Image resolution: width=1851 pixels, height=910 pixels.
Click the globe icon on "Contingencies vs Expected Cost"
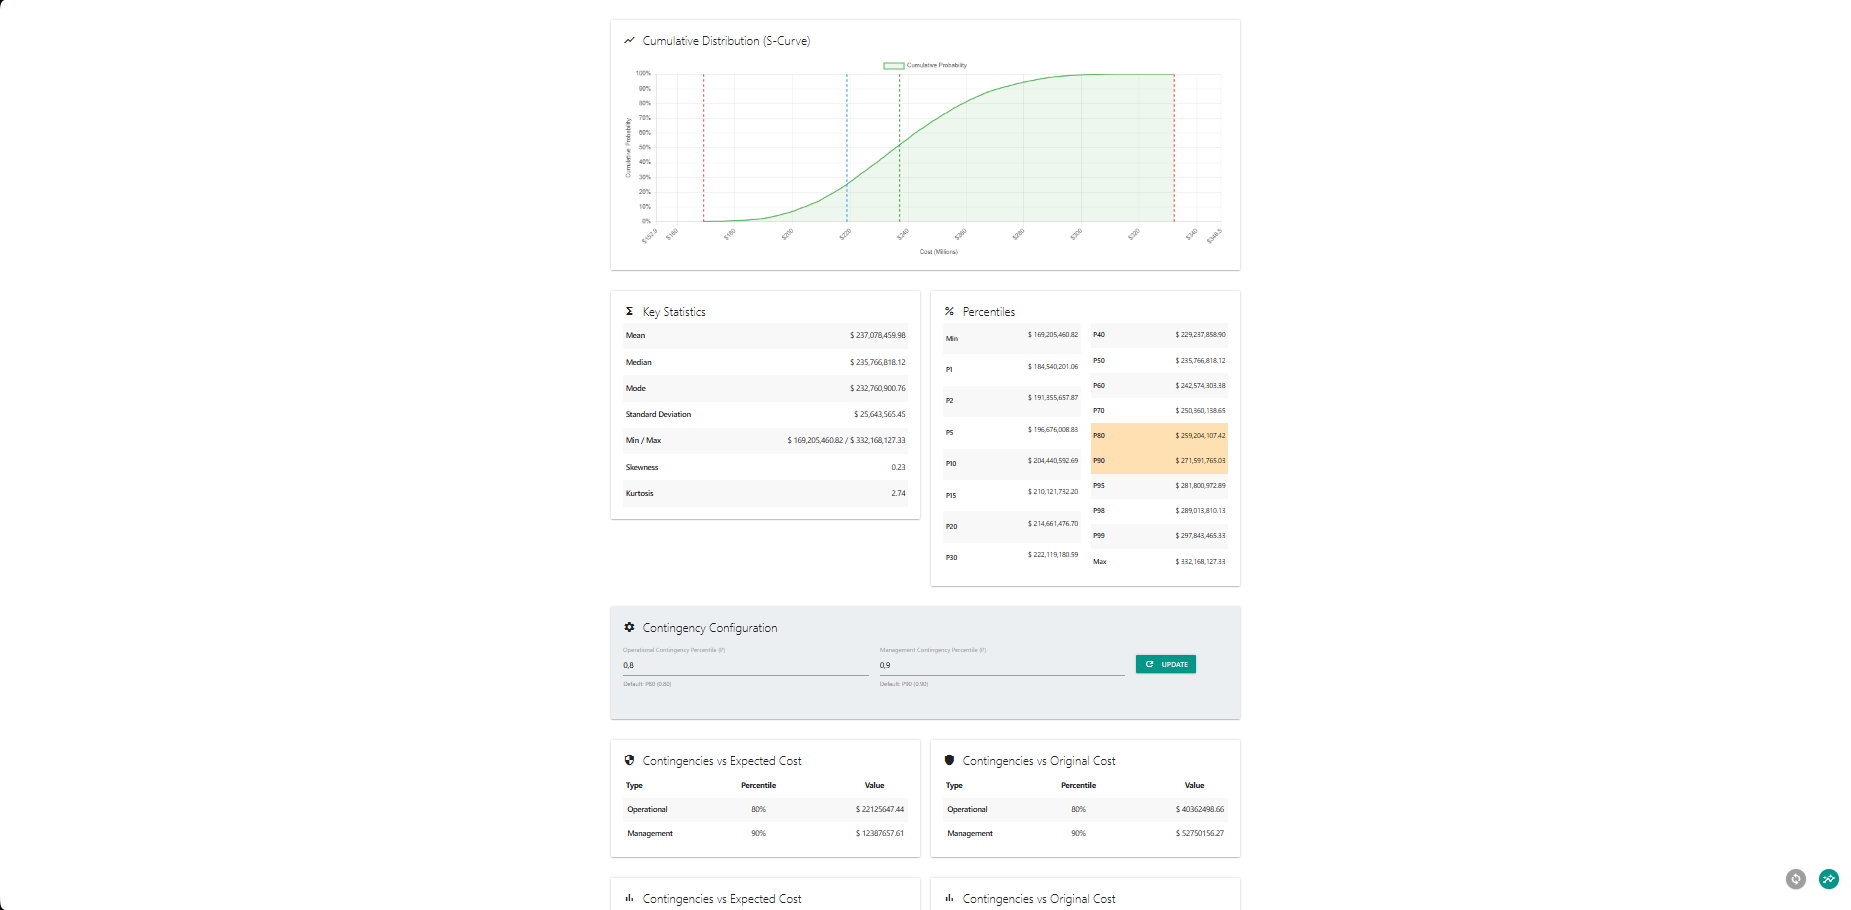[x=629, y=760]
